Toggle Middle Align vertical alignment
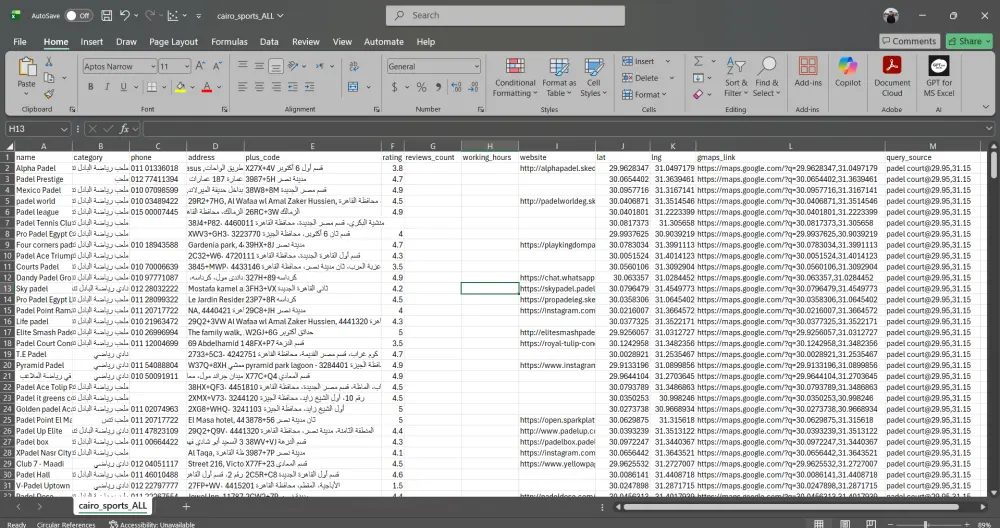The height and width of the screenshot is (528, 1000). coord(259,66)
